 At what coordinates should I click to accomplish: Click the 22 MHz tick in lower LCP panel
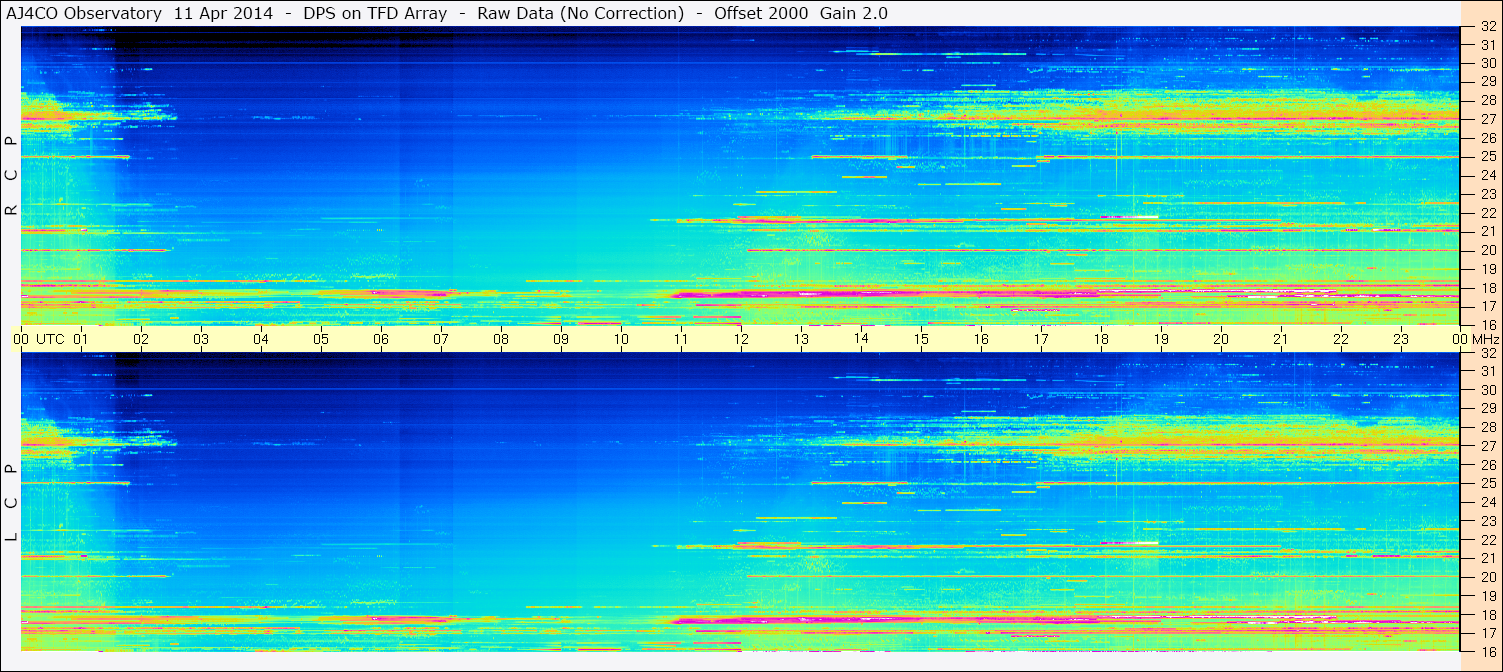coord(1487,539)
